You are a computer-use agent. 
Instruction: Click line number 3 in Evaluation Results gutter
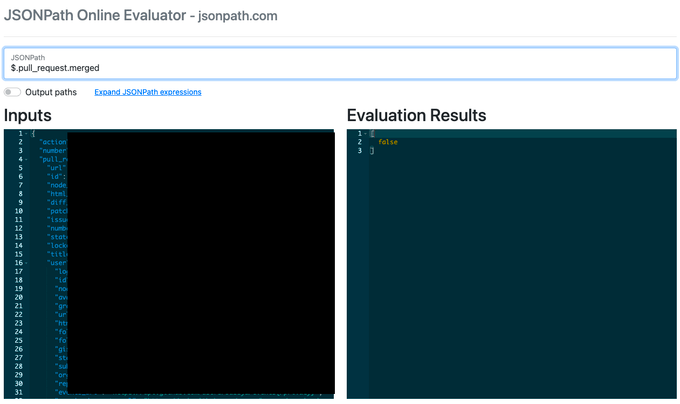tap(360, 151)
